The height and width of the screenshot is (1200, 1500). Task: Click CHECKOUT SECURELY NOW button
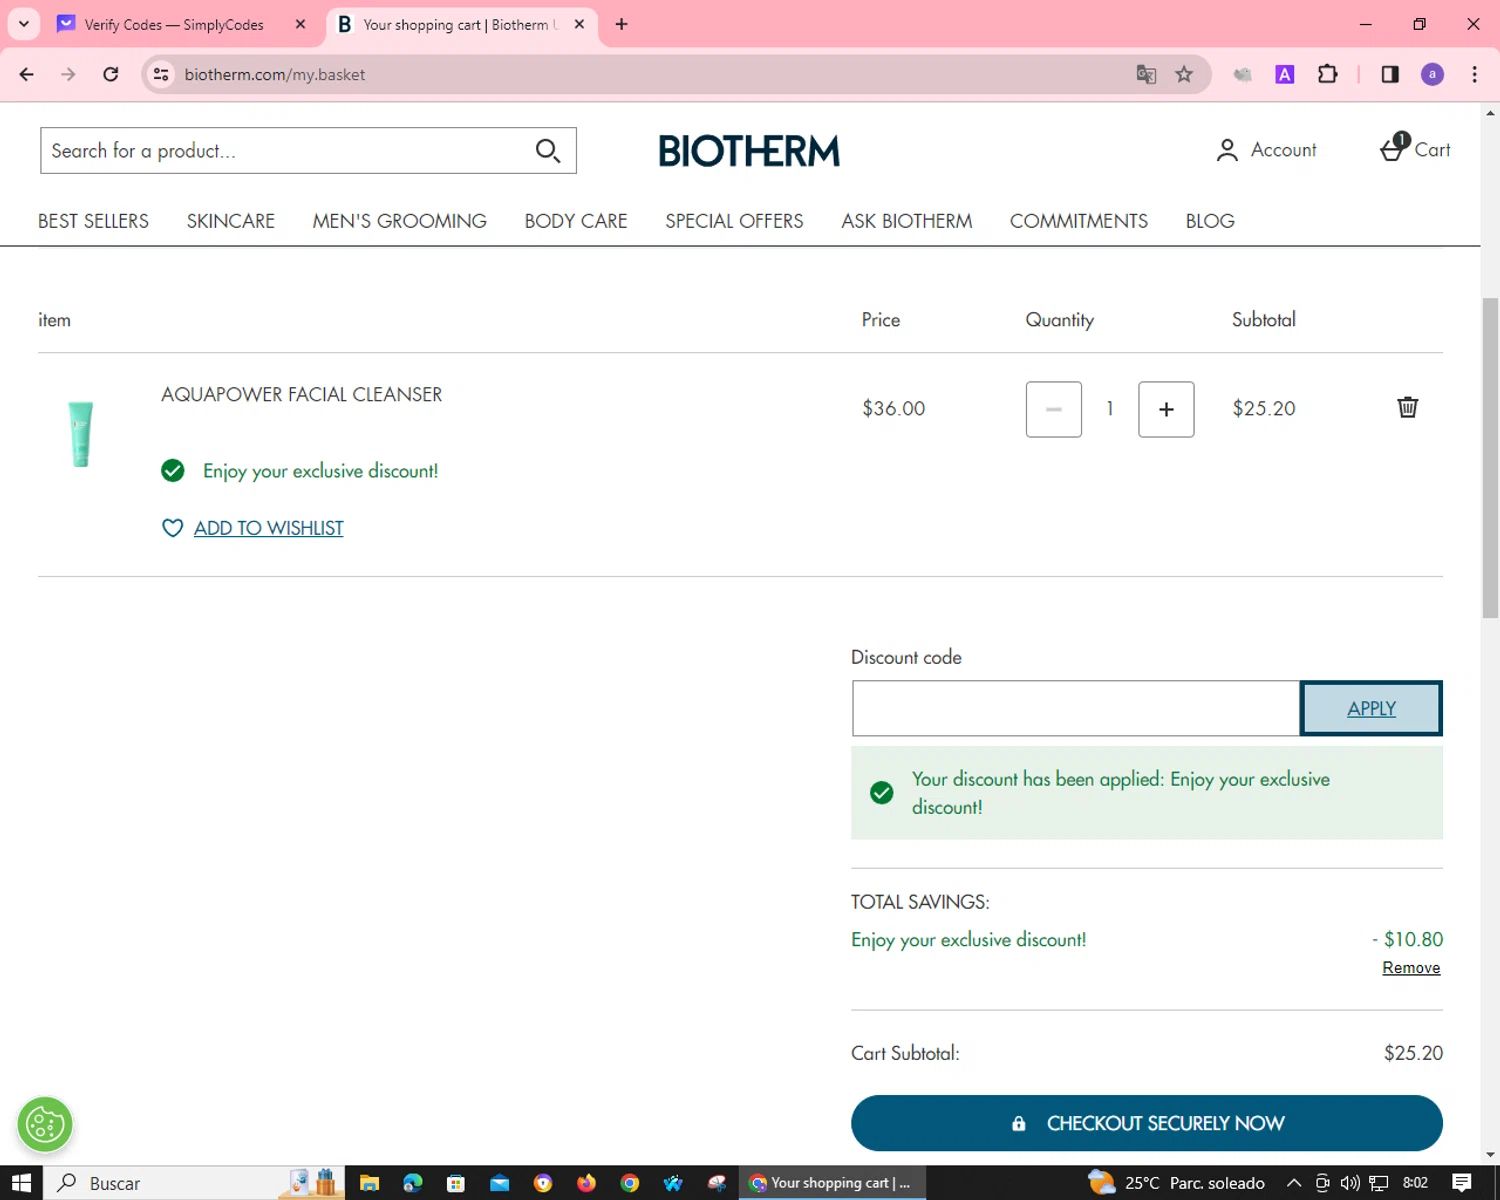(1146, 1123)
